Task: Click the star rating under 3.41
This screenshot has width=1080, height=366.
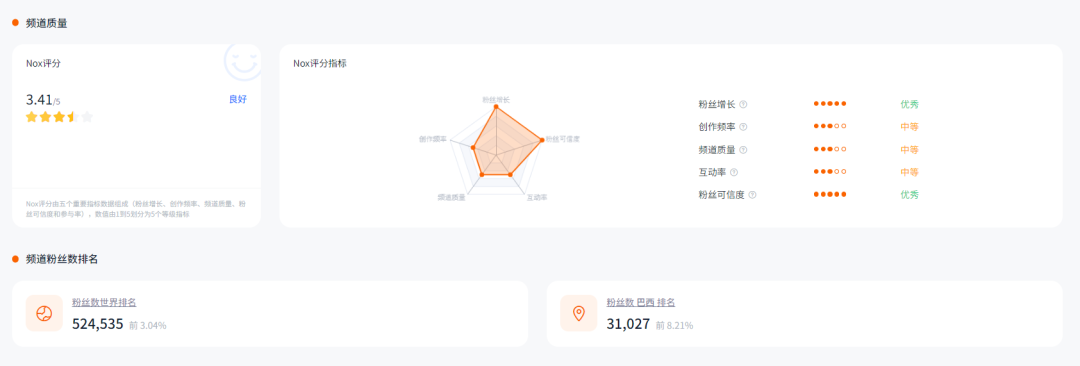Action: [x=59, y=116]
